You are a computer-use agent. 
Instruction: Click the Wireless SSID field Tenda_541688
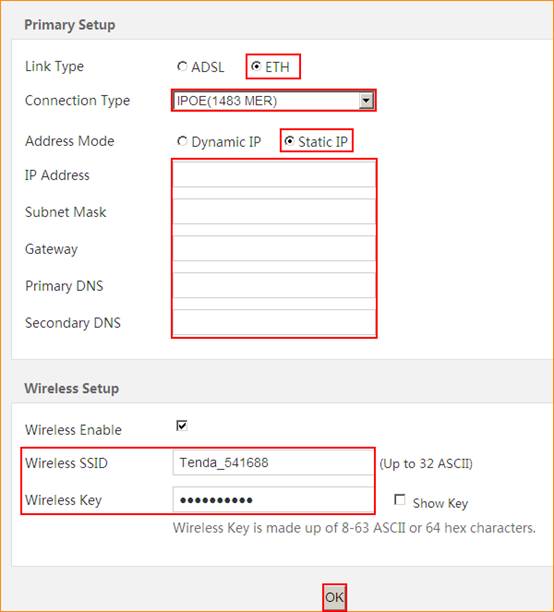(x=273, y=463)
